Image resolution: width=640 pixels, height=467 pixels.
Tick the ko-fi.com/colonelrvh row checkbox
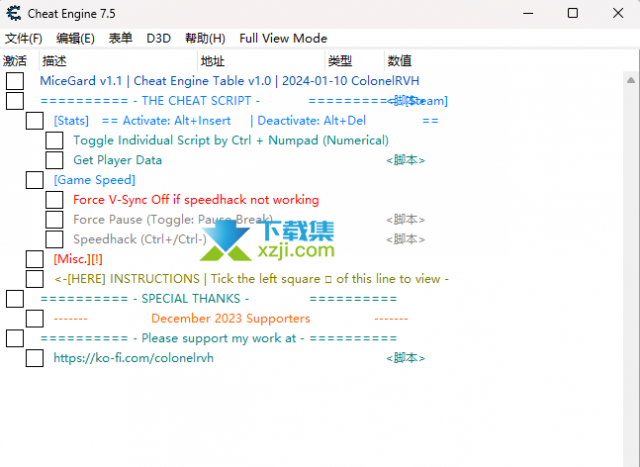(x=35, y=358)
